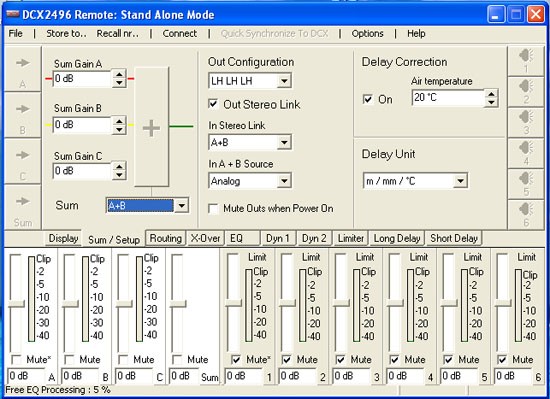Viewport: 550px width, 399px height.
Task: Switch to the Dyn 2 tab
Action: click(x=314, y=238)
